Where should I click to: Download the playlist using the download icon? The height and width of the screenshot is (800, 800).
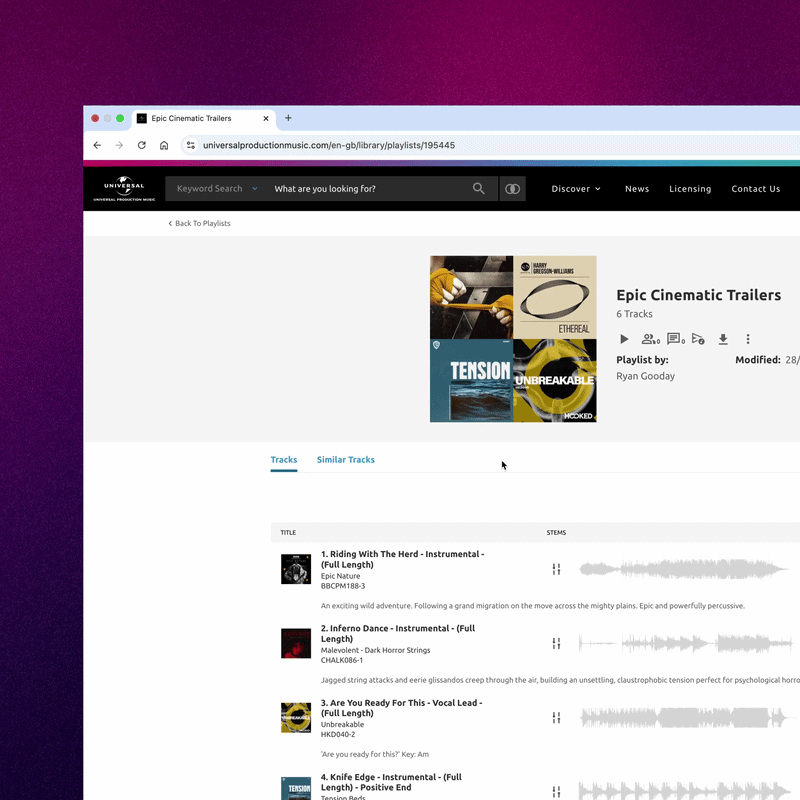tap(723, 339)
